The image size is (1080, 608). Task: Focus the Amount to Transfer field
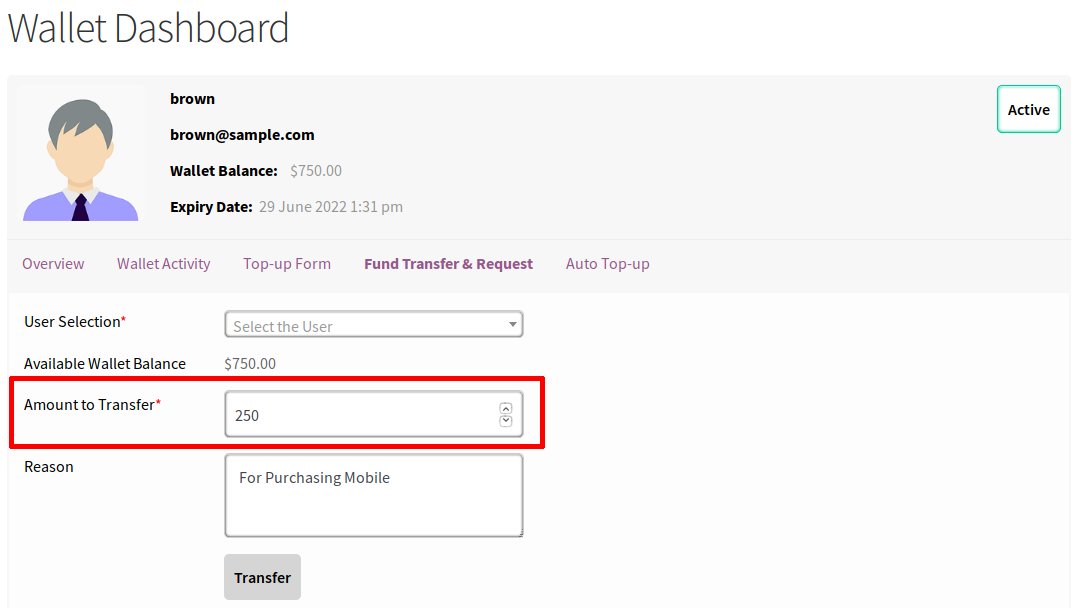click(360, 415)
